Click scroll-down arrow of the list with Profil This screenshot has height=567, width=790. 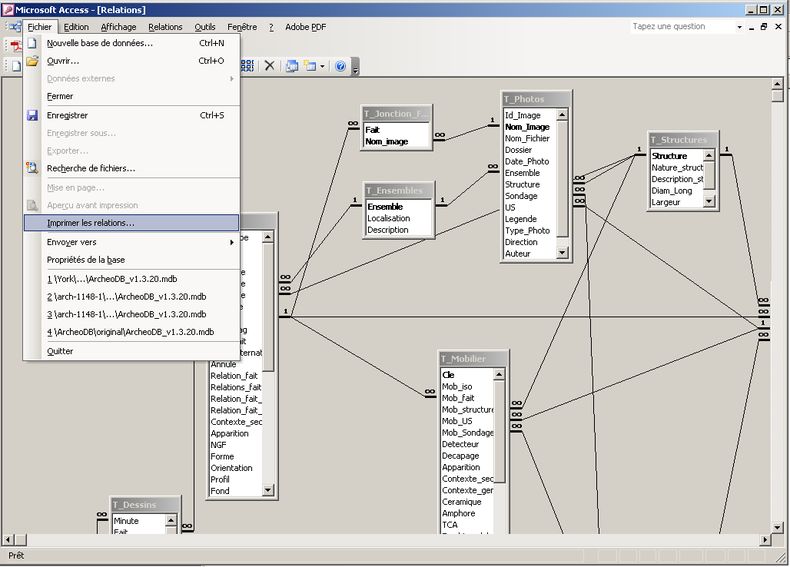click(268, 489)
